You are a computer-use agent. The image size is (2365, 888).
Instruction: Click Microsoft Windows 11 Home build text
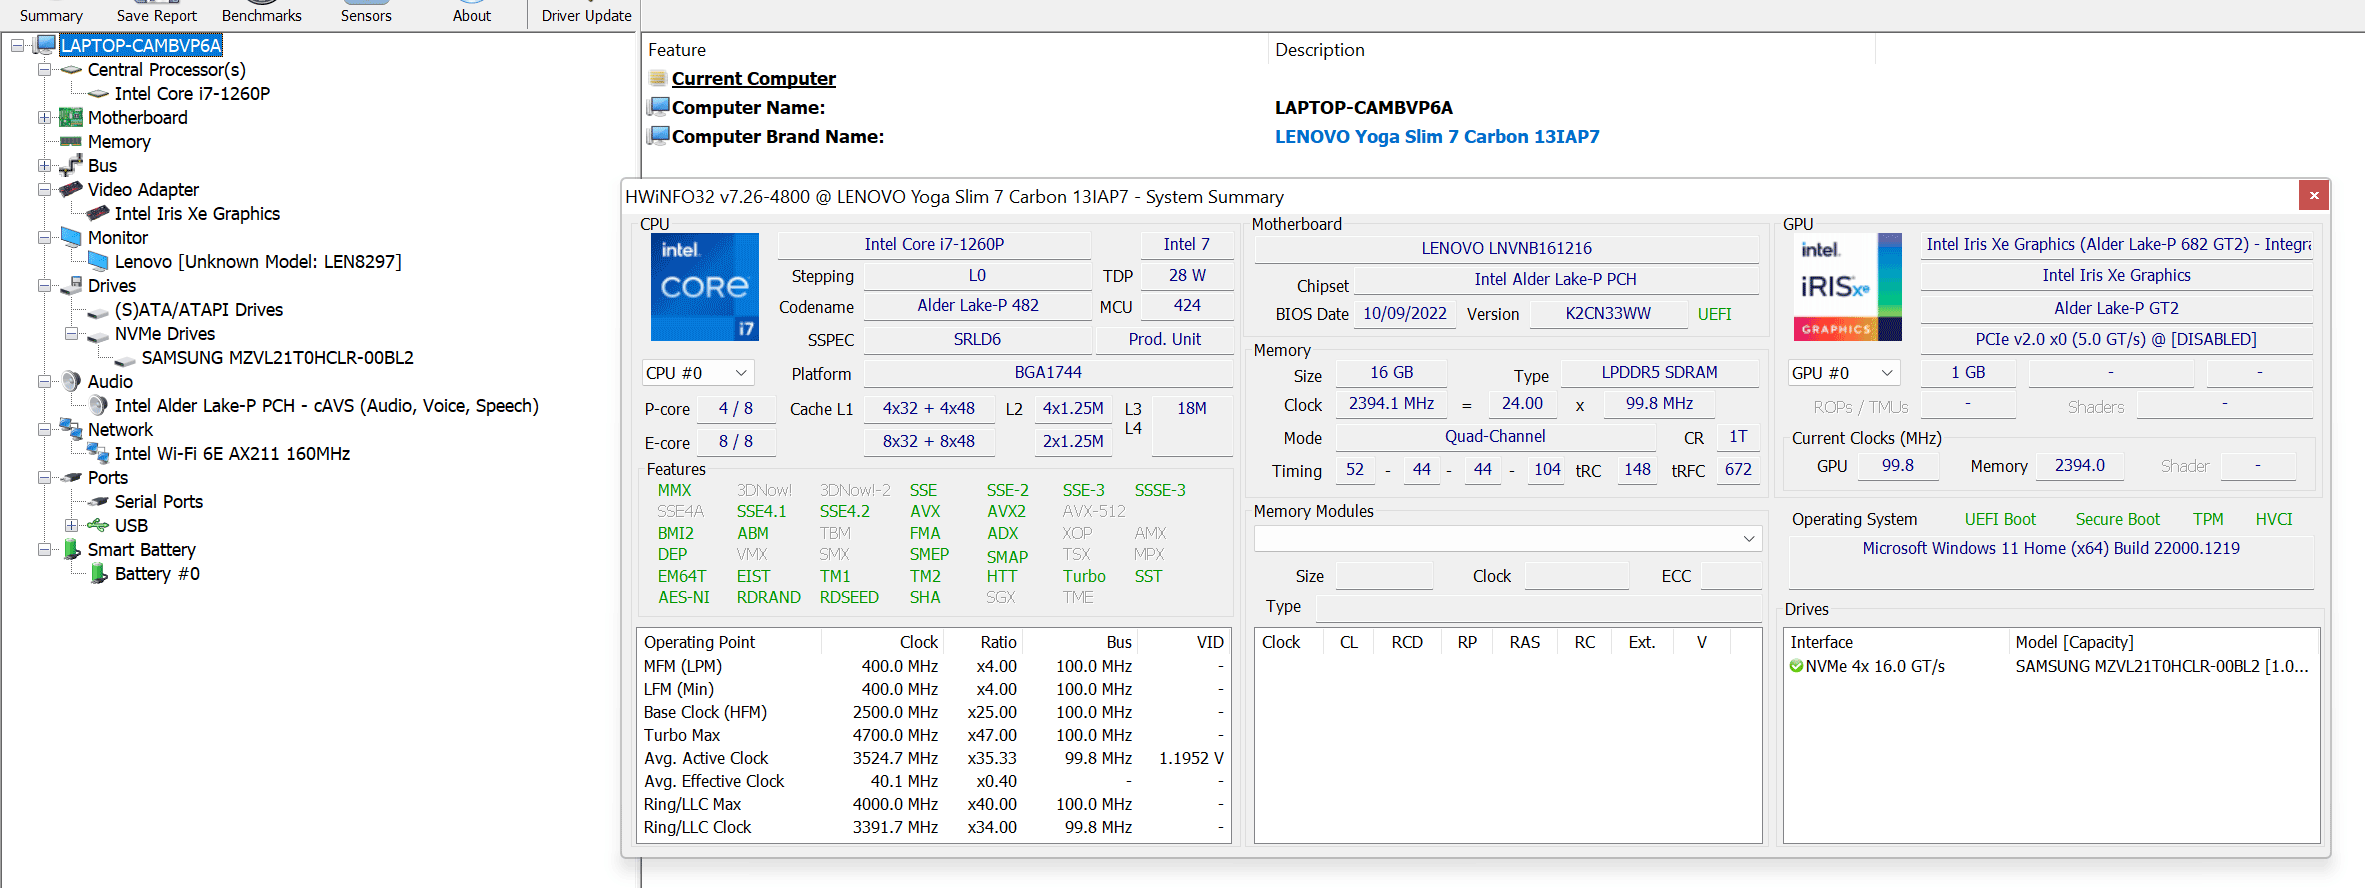pos(2050,548)
